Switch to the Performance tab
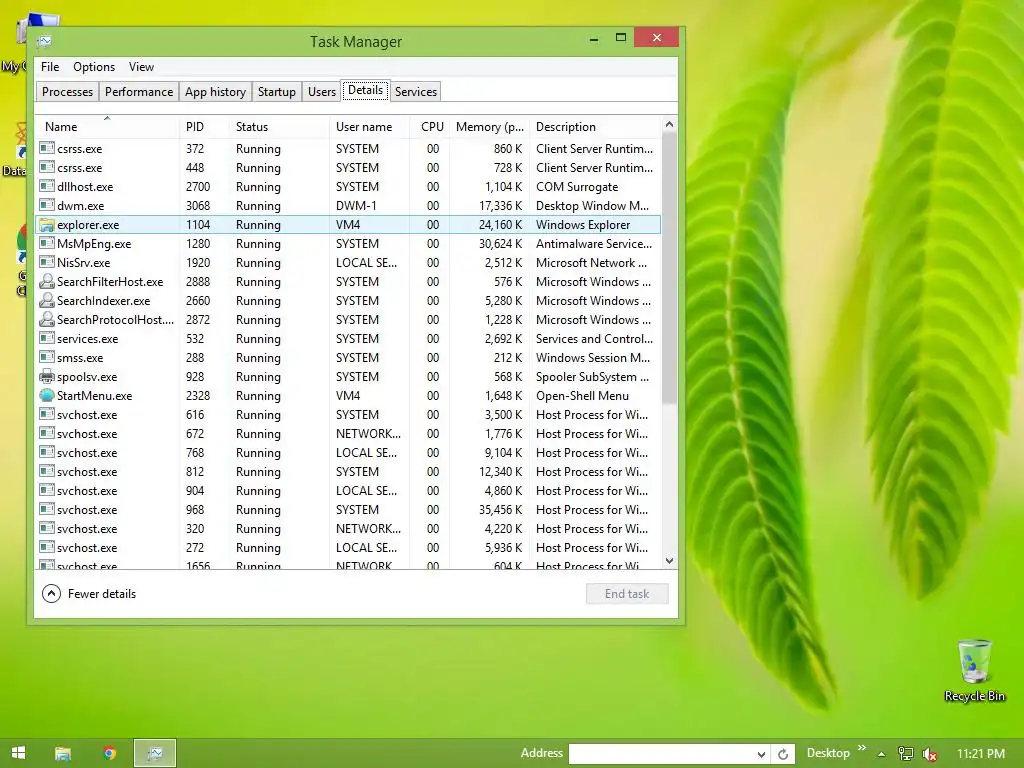This screenshot has width=1024, height=768. [x=138, y=91]
